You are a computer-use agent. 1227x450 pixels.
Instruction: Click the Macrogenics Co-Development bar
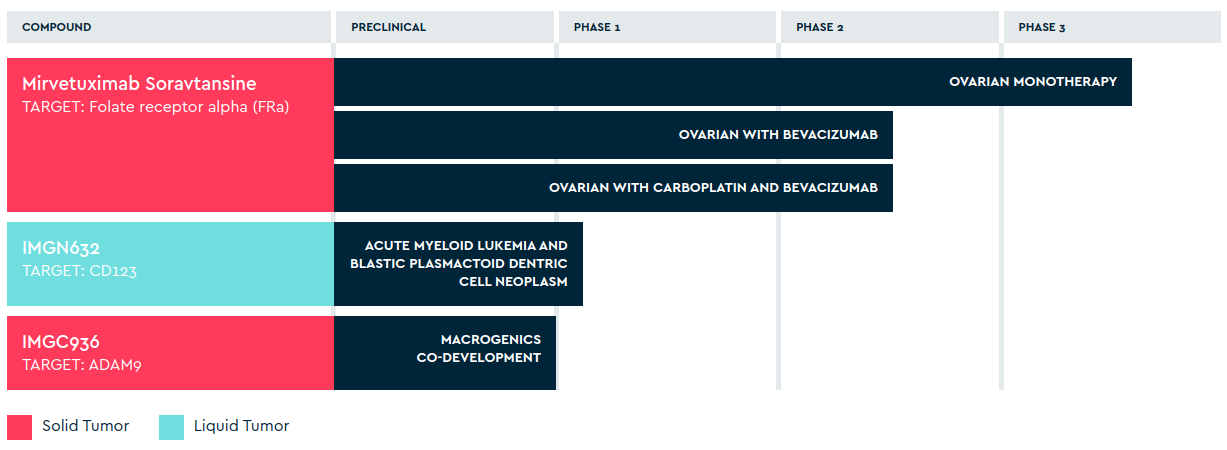(x=445, y=353)
